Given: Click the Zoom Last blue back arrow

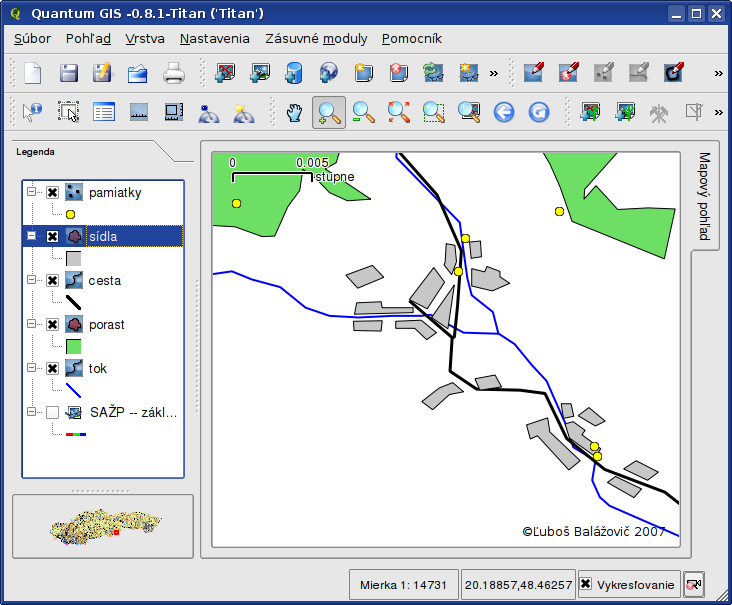Looking at the screenshot, I should pos(503,112).
